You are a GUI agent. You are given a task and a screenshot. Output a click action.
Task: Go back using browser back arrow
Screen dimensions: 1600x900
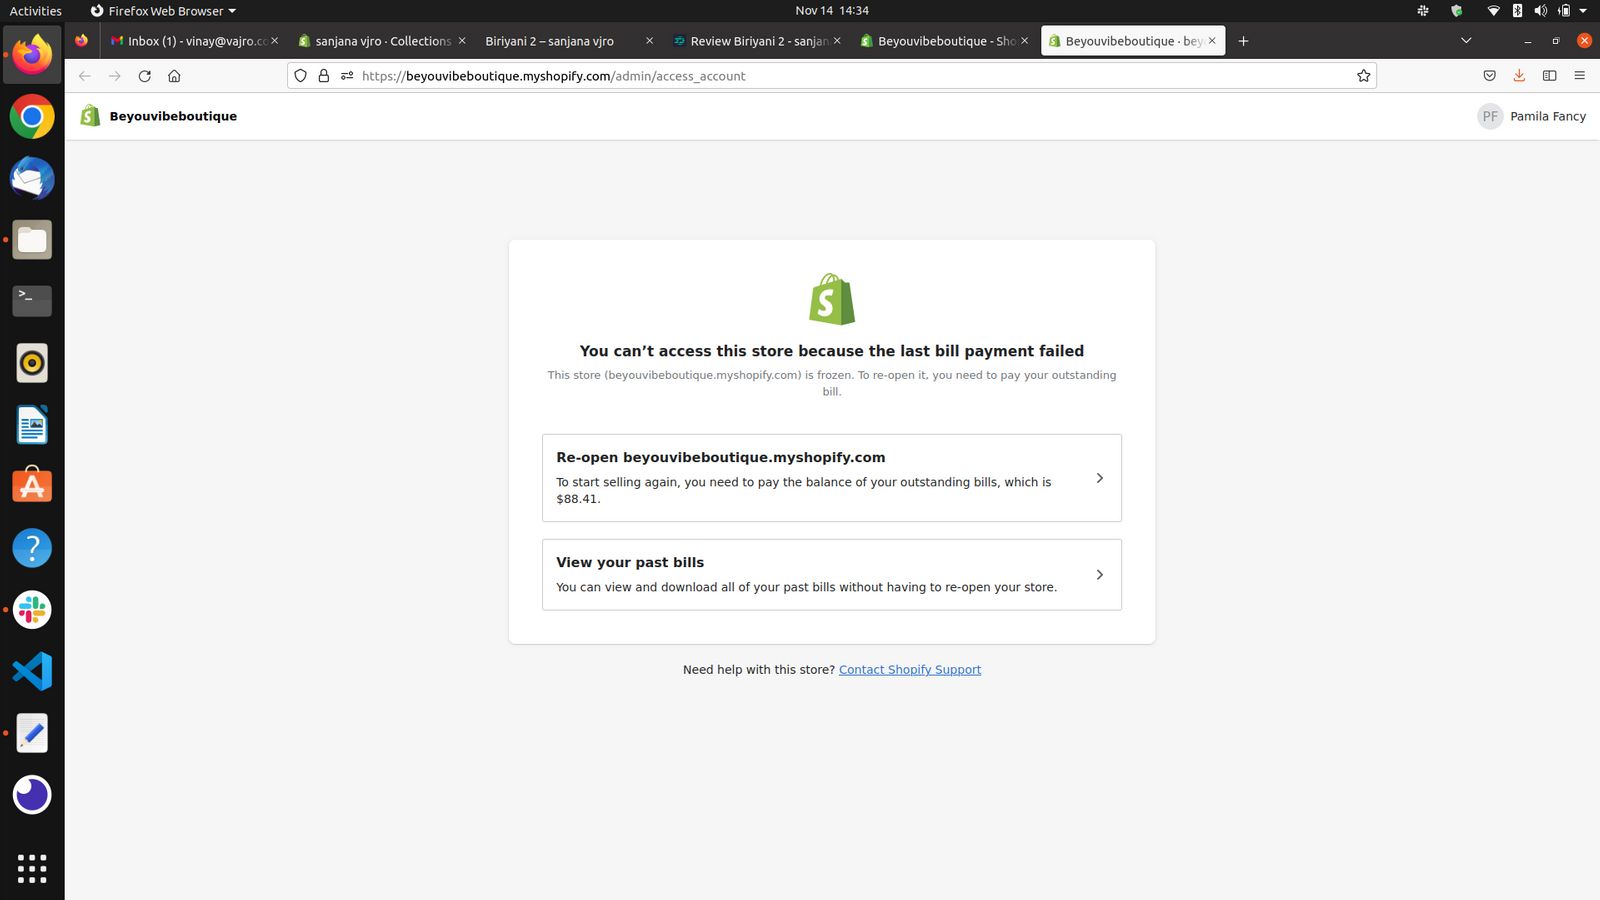coord(85,76)
